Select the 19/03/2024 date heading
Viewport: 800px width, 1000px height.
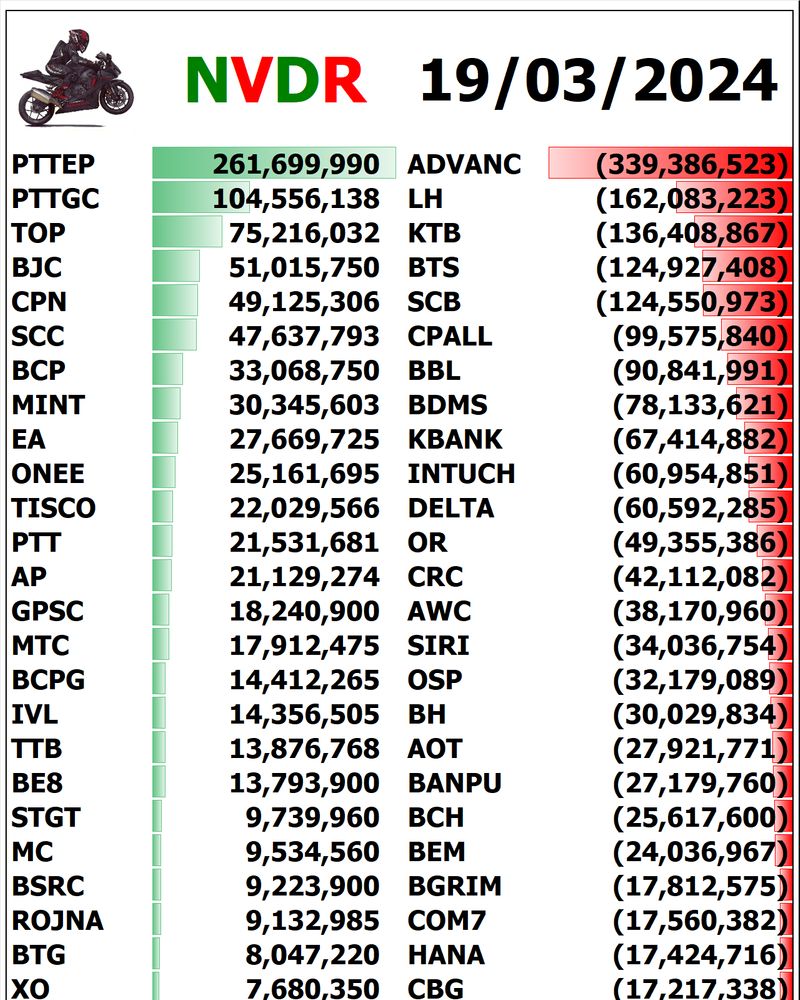click(x=597, y=80)
